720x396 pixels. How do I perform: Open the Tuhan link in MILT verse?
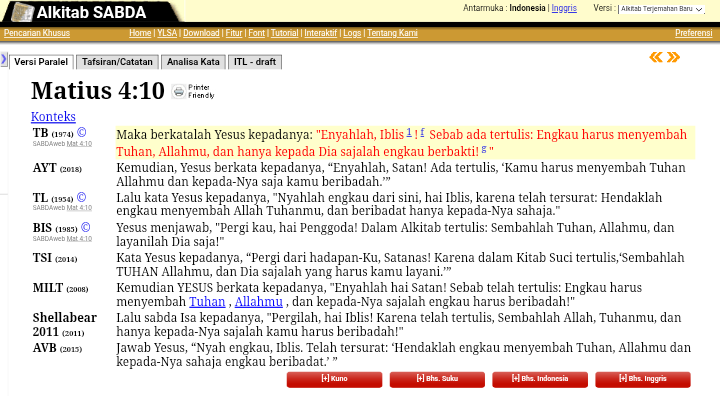point(207,302)
